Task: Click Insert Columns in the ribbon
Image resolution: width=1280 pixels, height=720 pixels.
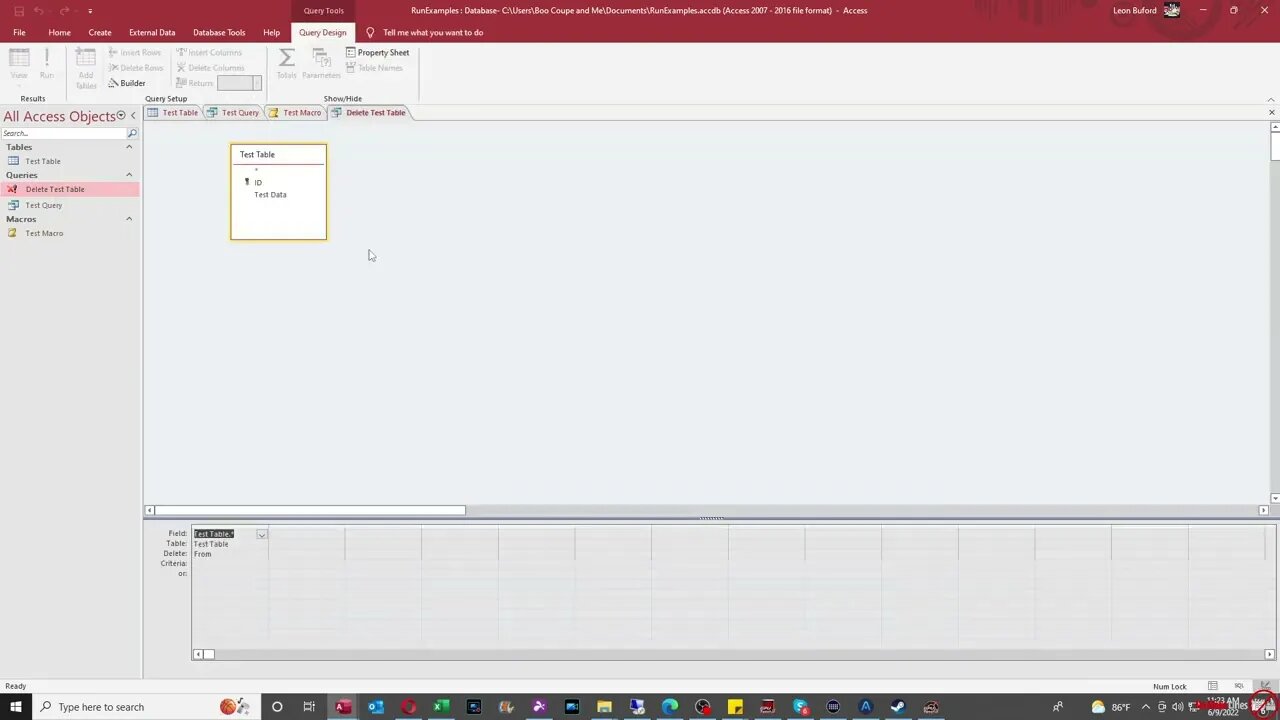Action: [209, 52]
